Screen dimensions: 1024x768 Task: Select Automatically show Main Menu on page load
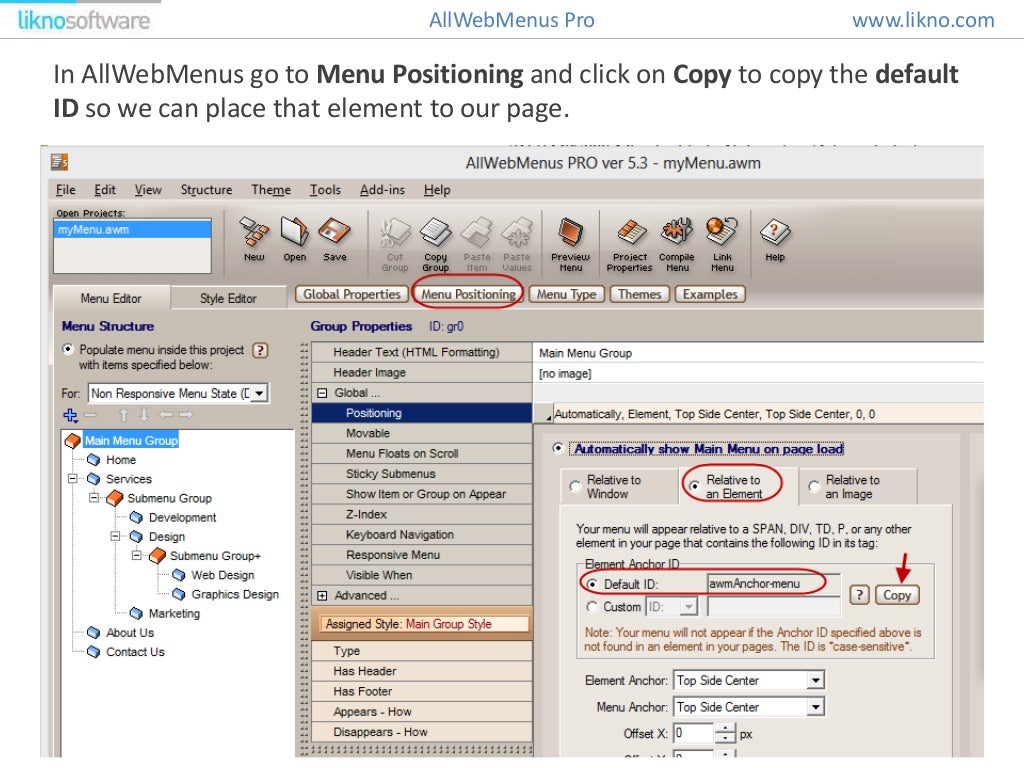click(x=558, y=448)
